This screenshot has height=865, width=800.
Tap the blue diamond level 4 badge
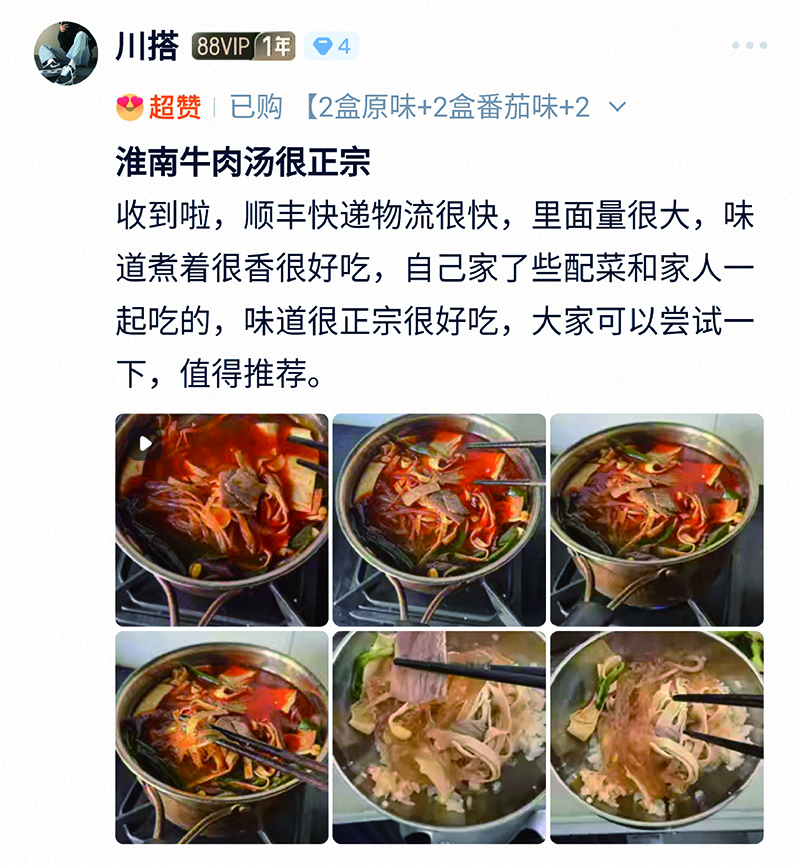(331, 46)
